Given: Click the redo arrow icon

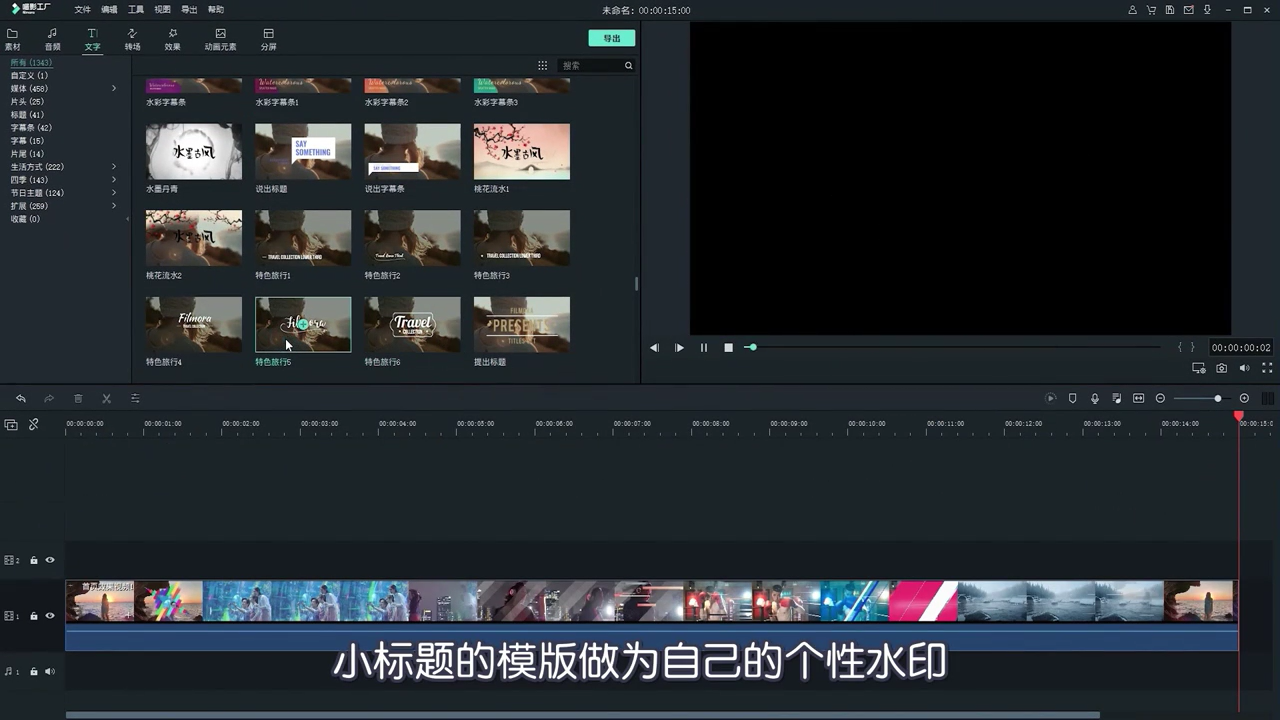Looking at the screenshot, I should click(48, 398).
